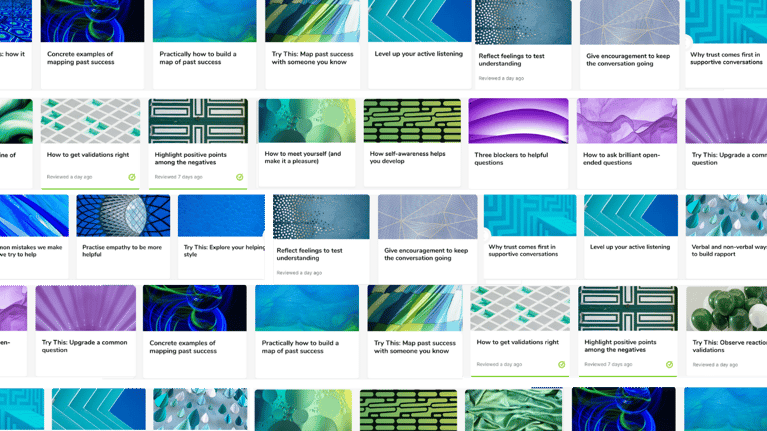Click the glass dome thumbnail above "Practise empathy"
The height and width of the screenshot is (431, 767).
[123, 215]
